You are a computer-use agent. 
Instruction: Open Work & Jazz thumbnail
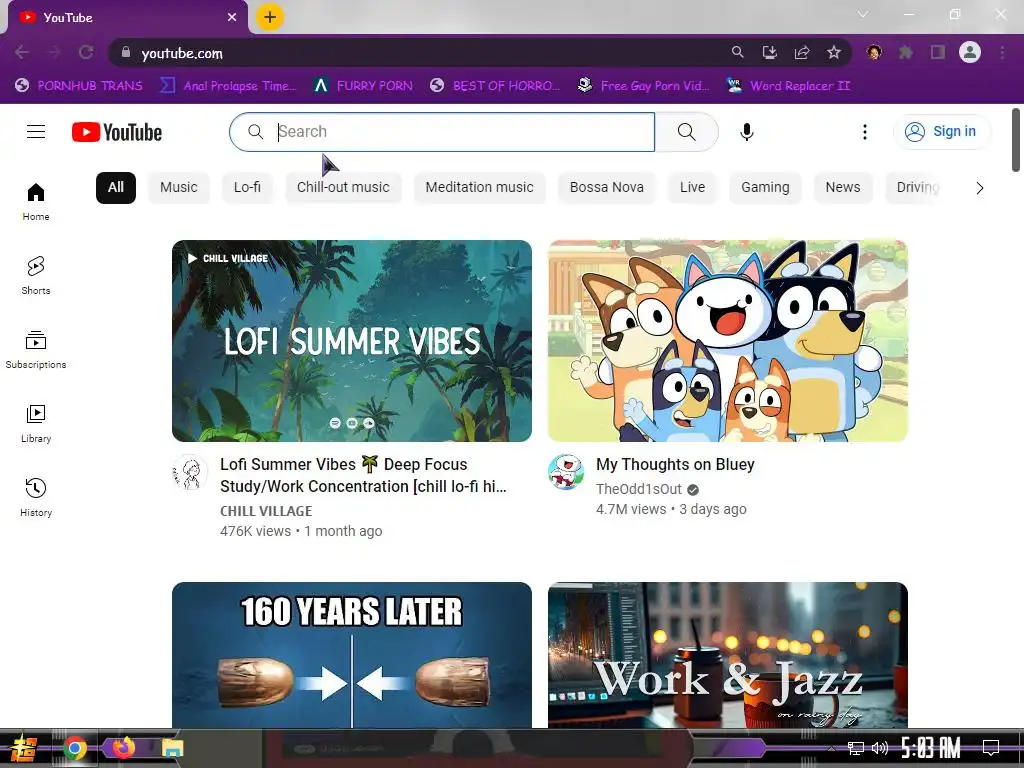728,655
